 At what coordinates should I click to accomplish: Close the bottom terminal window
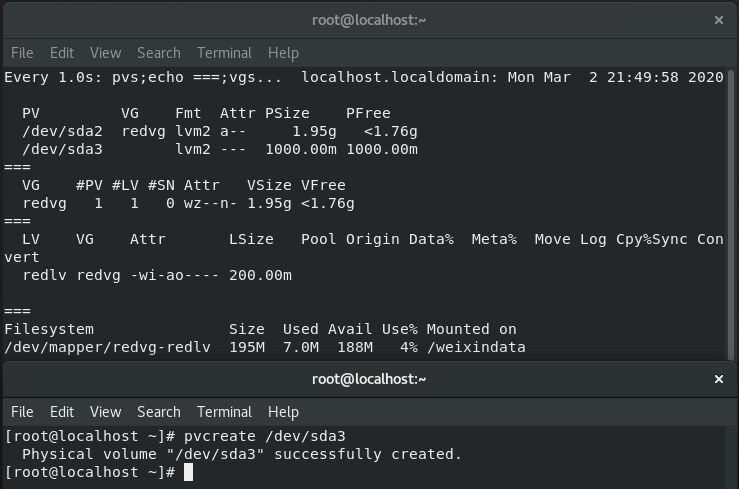pos(718,379)
